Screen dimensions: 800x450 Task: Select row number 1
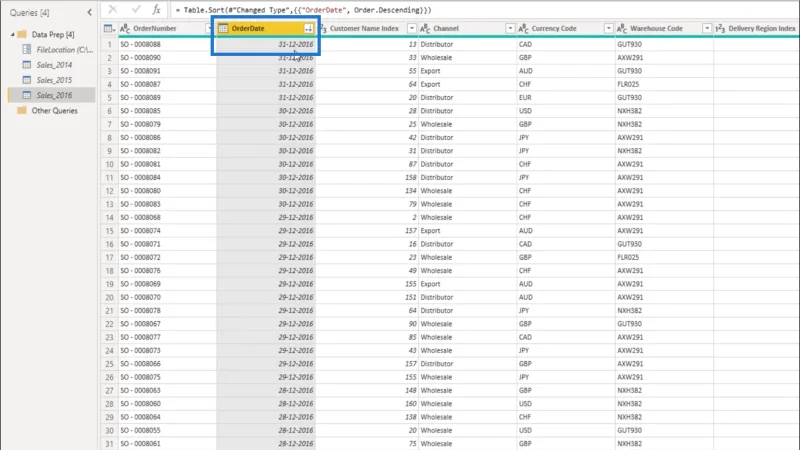click(x=109, y=44)
